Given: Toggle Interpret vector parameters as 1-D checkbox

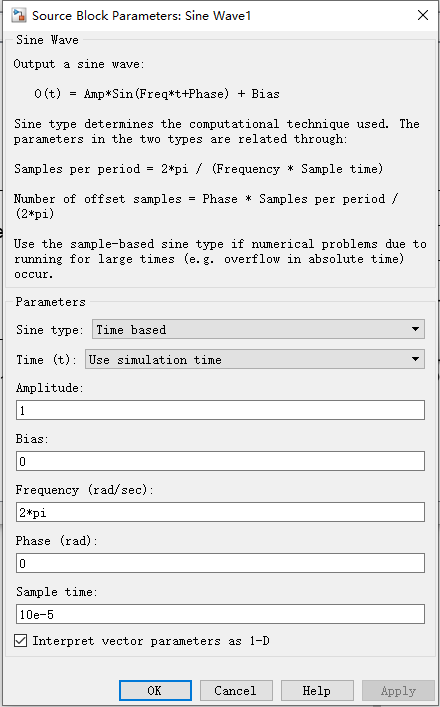Looking at the screenshot, I should click(20, 641).
